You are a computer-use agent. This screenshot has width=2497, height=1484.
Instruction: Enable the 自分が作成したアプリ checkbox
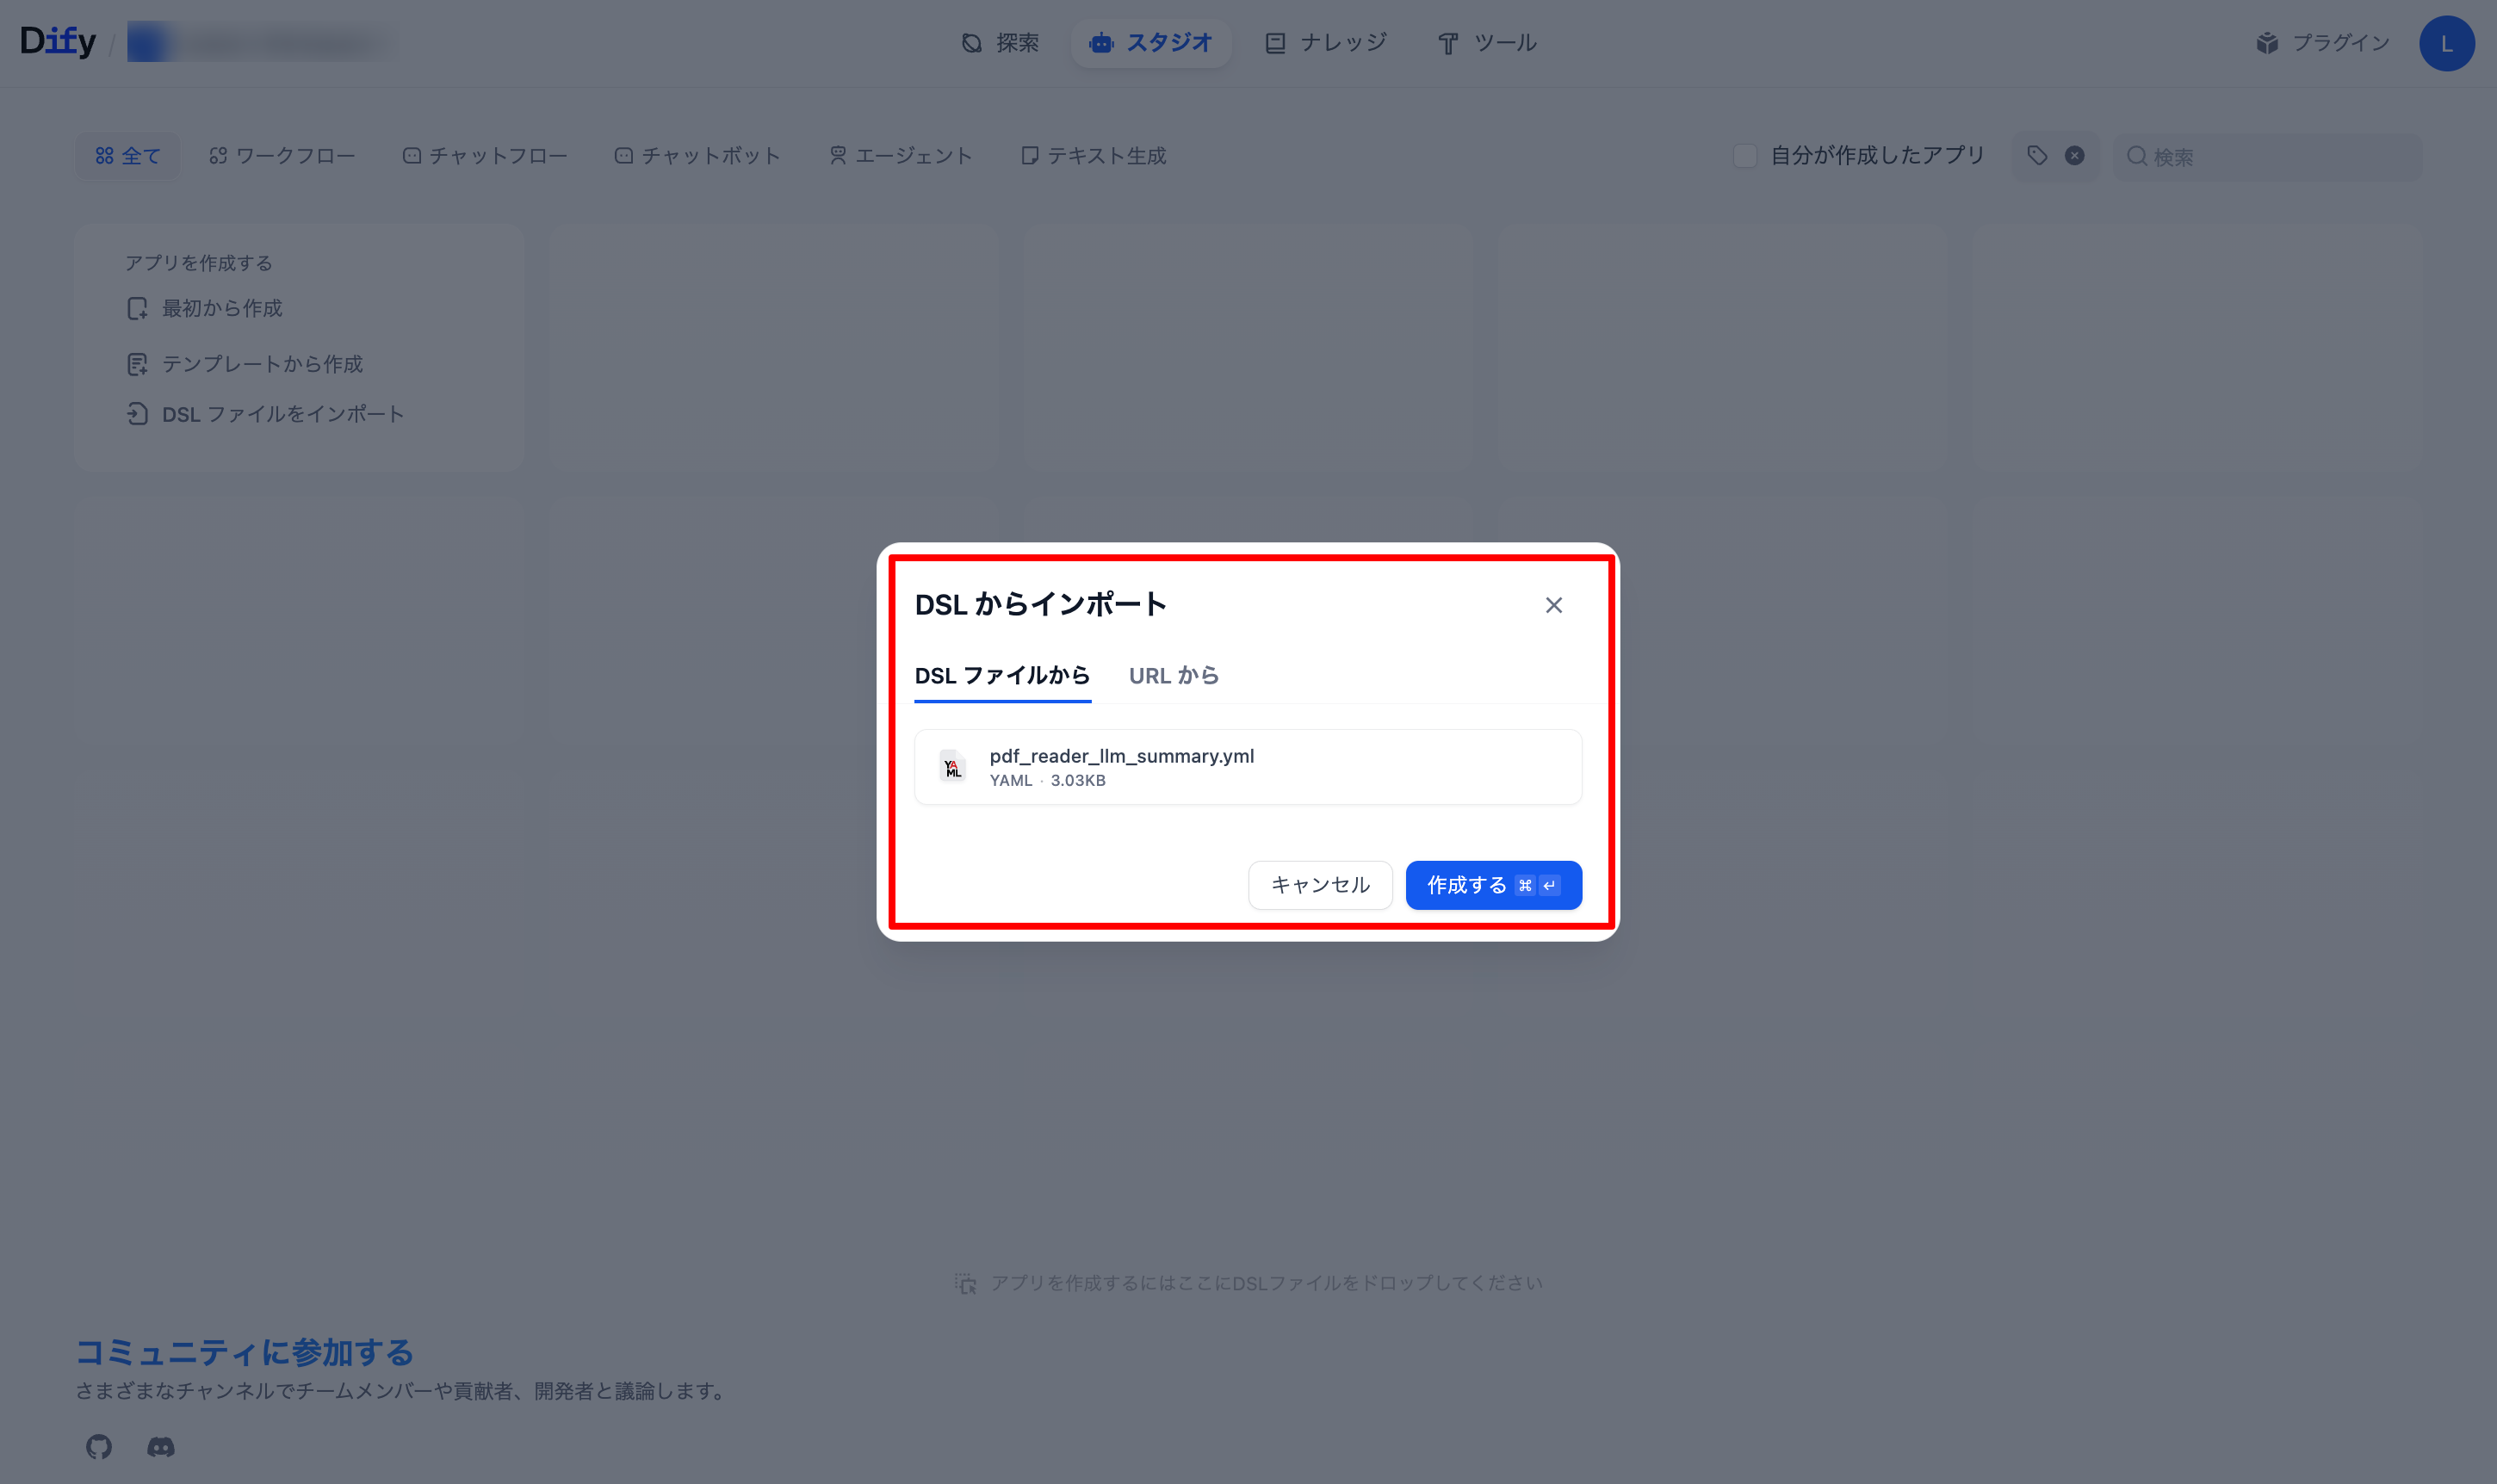pyautogui.click(x=1745, y=156)
